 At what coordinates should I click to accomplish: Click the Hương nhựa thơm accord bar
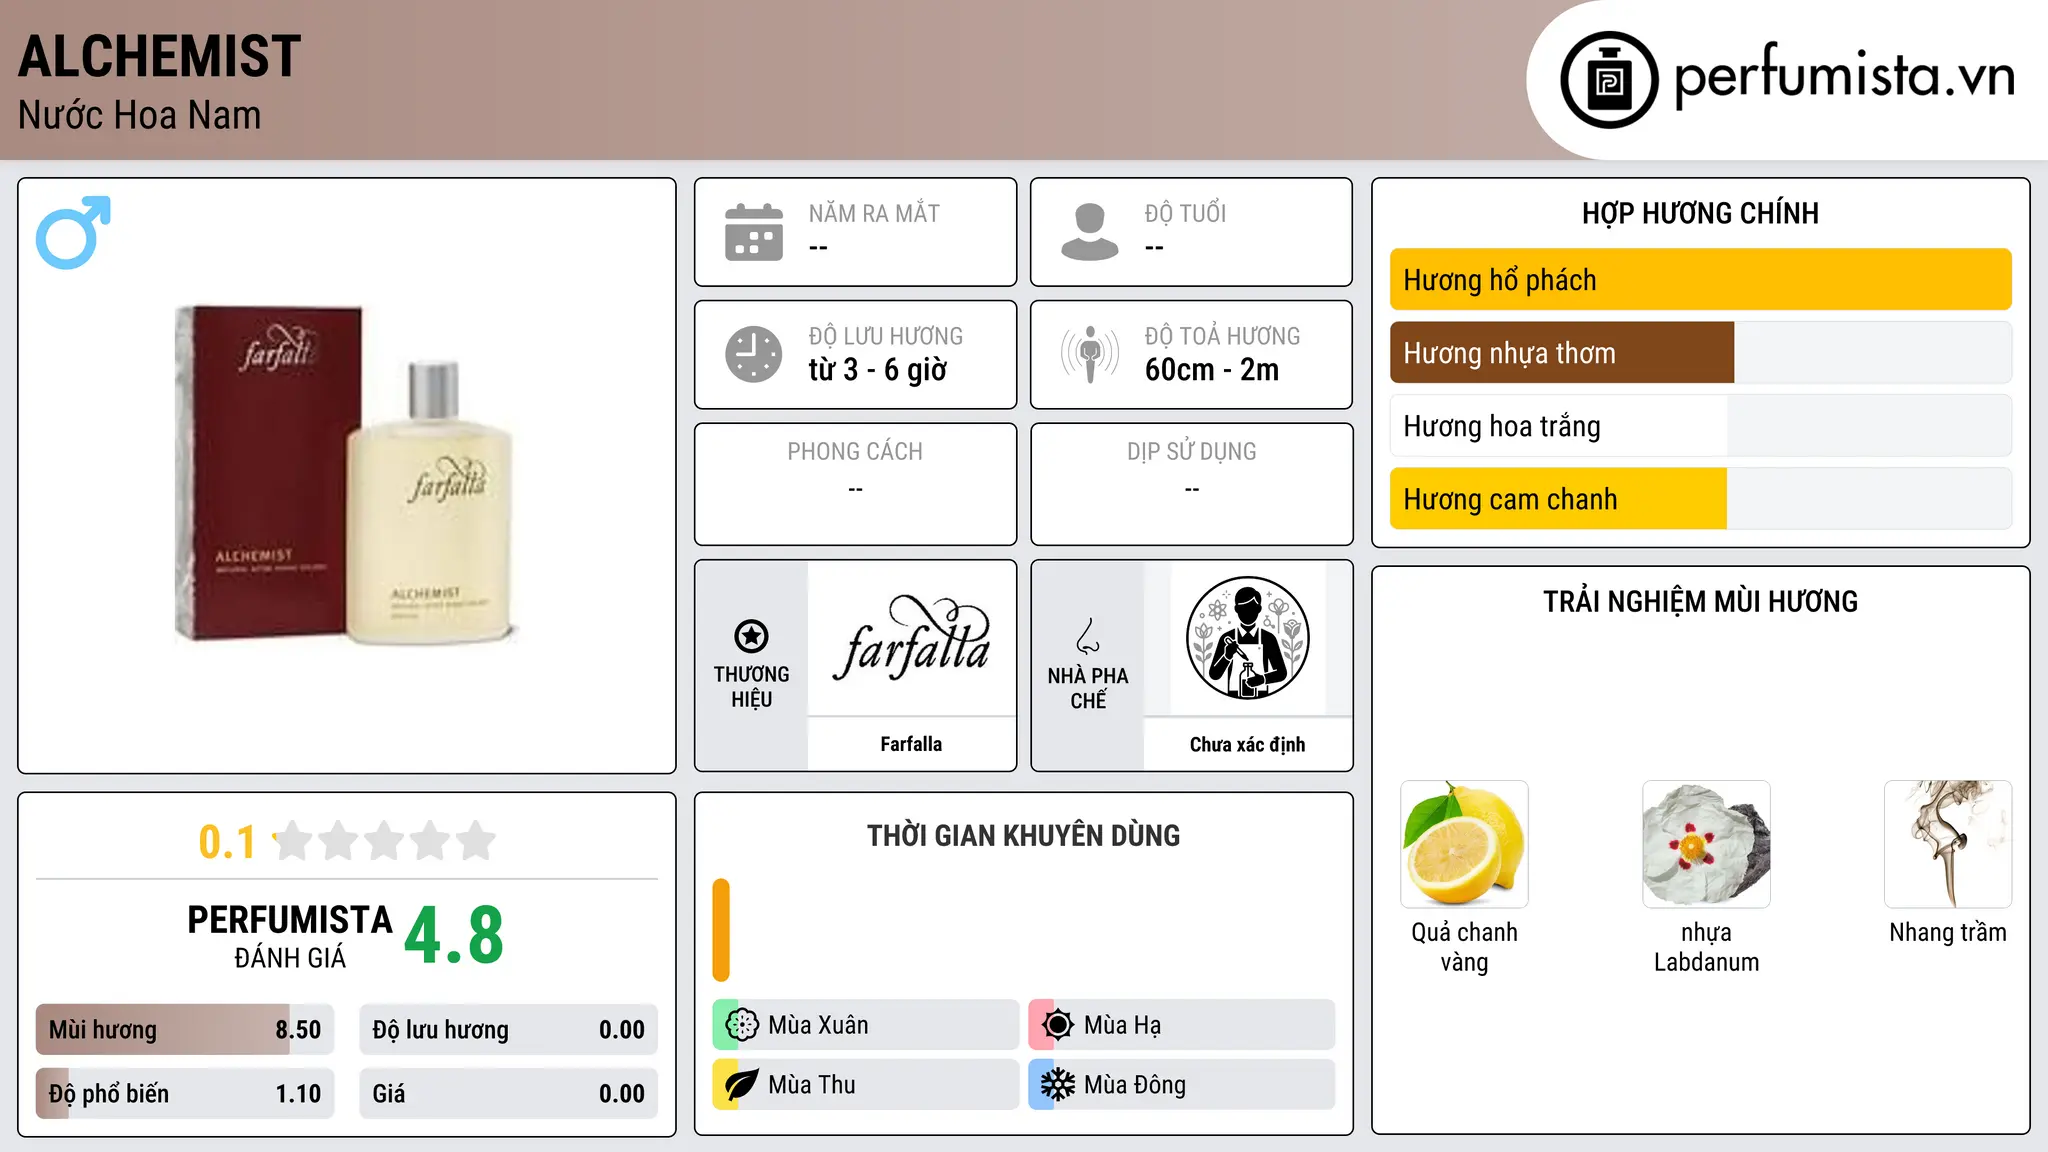(x=1700, y=353)
